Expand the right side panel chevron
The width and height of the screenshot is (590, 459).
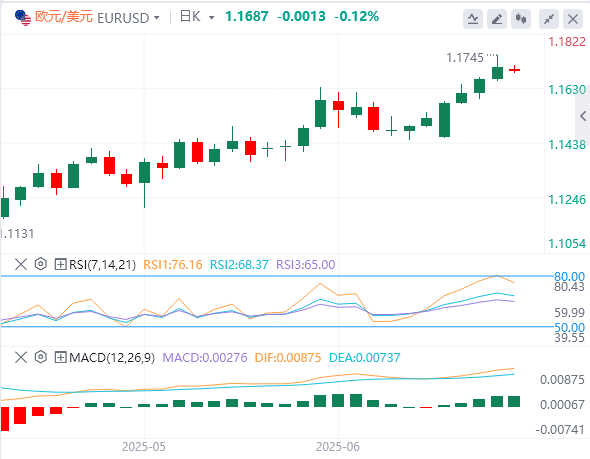[x=583, y=116]
